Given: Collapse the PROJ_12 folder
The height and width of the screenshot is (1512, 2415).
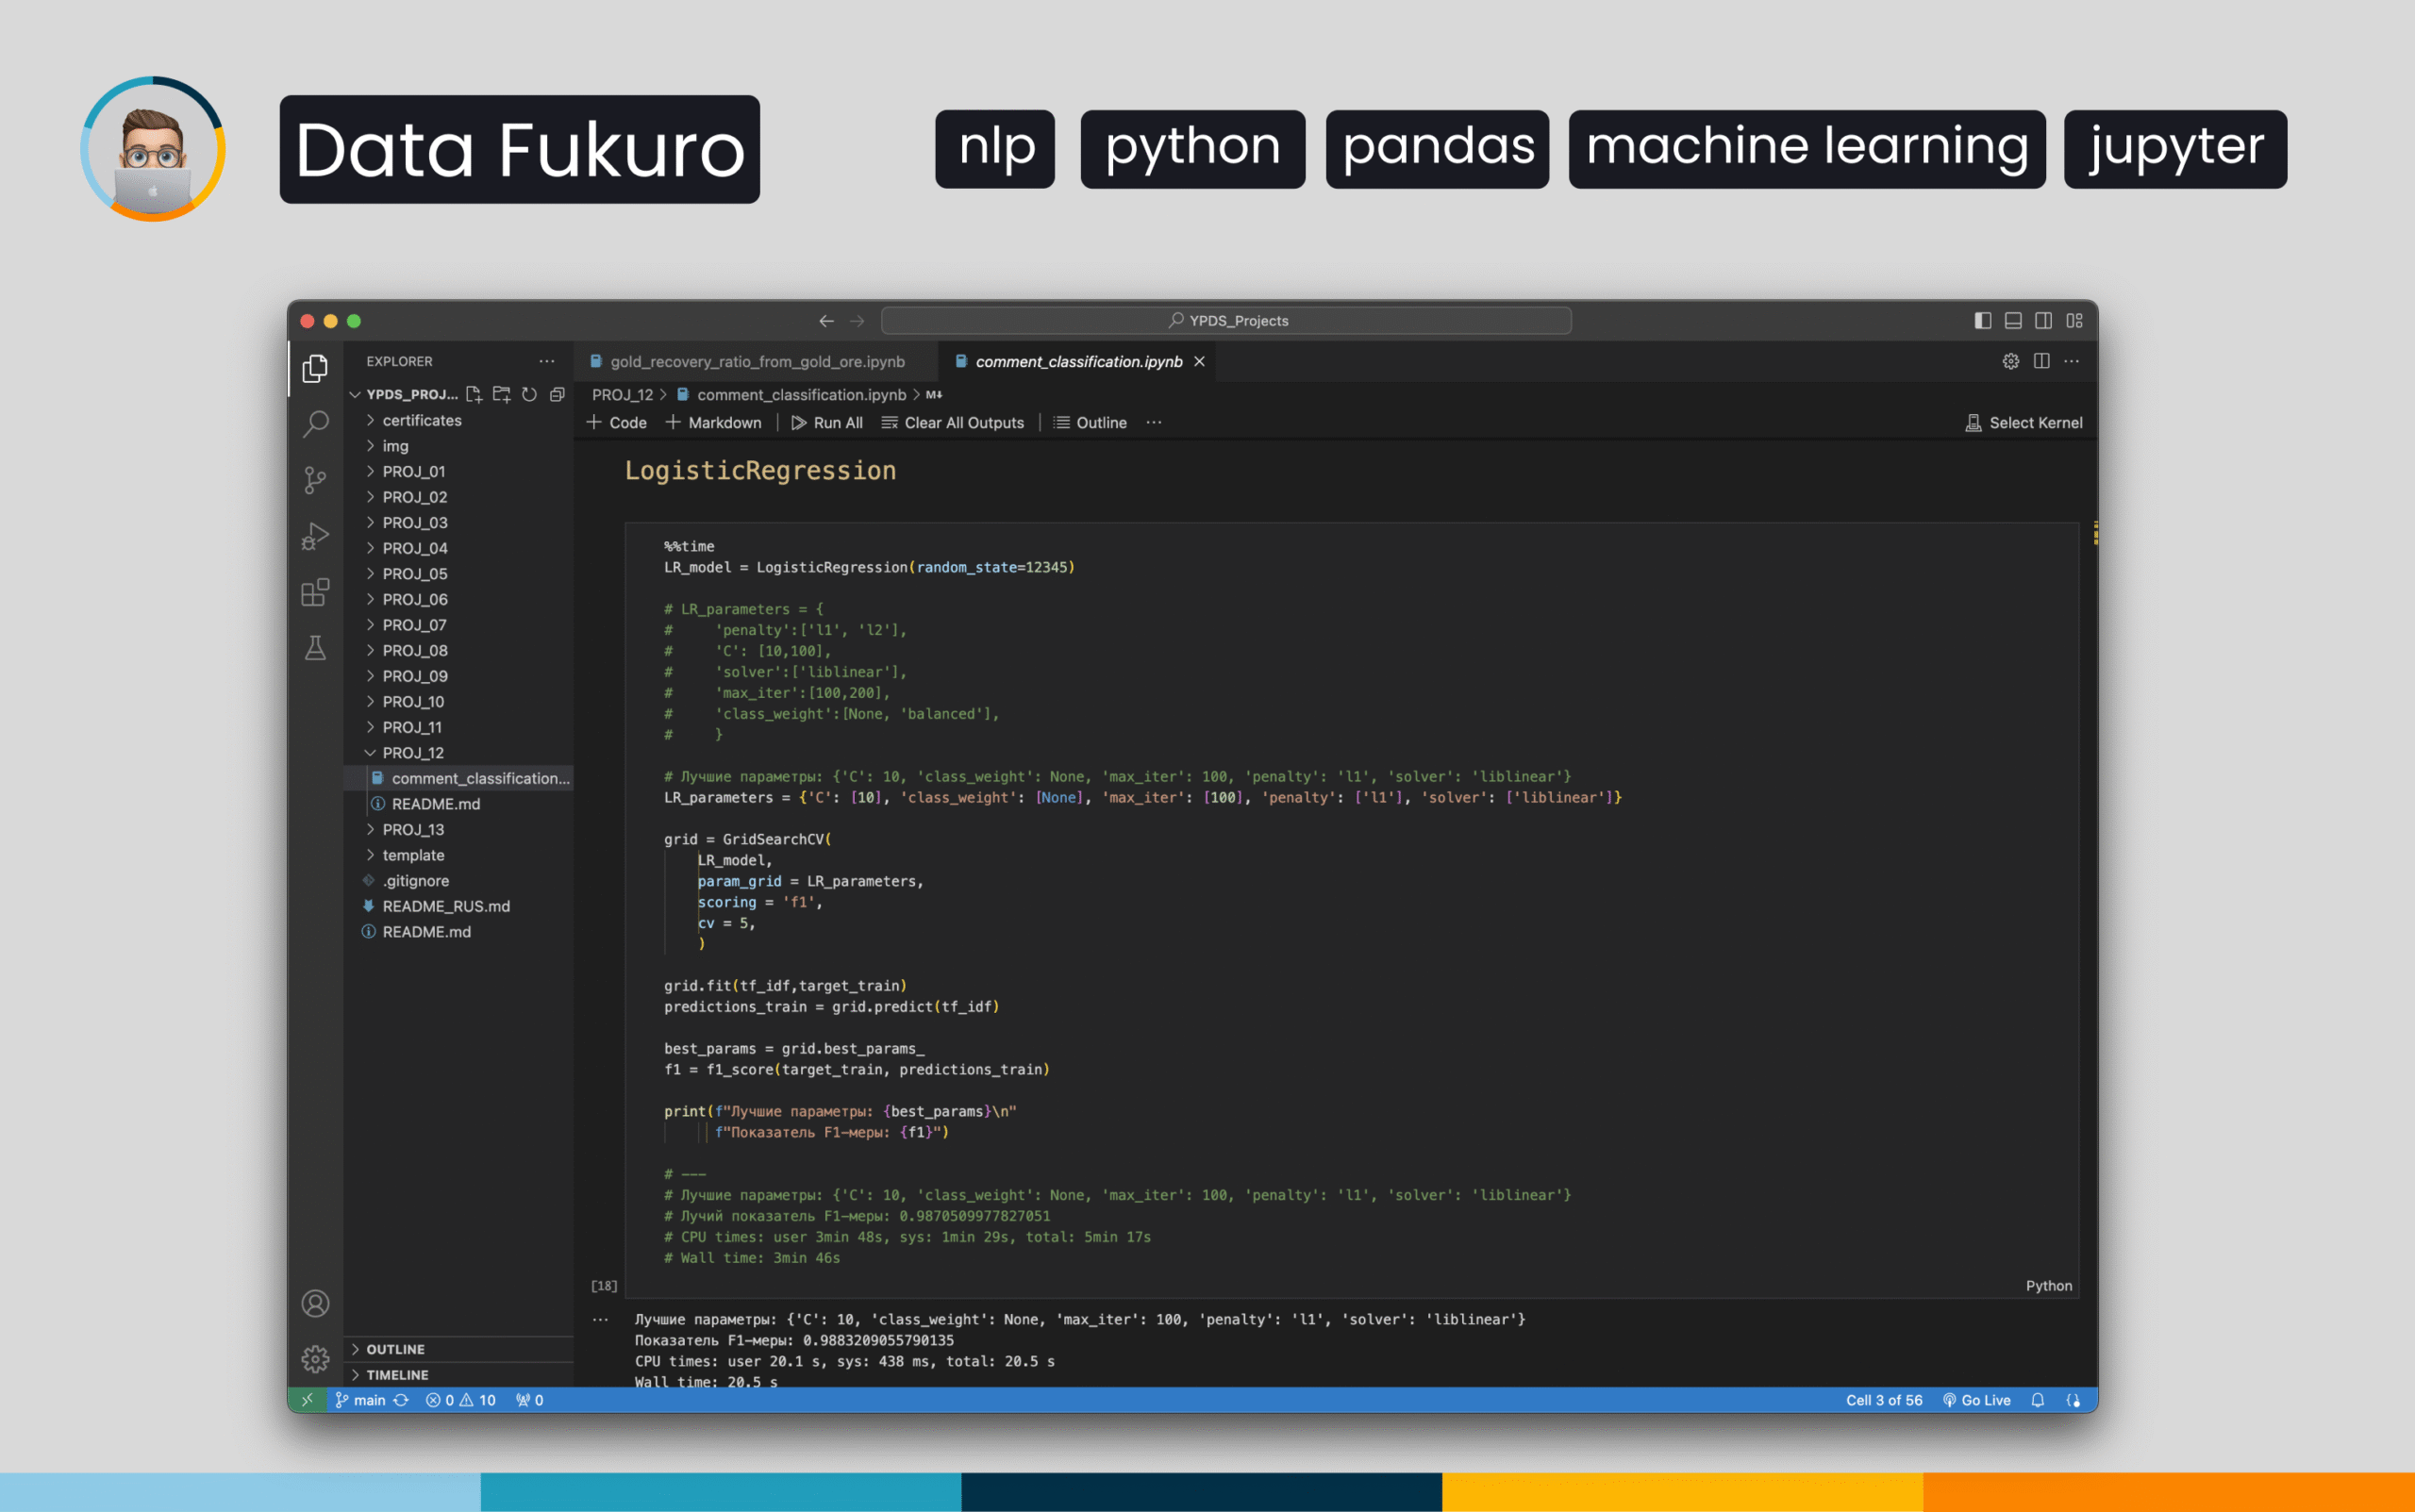Looking at the screenshot, I should coord(412,753).
